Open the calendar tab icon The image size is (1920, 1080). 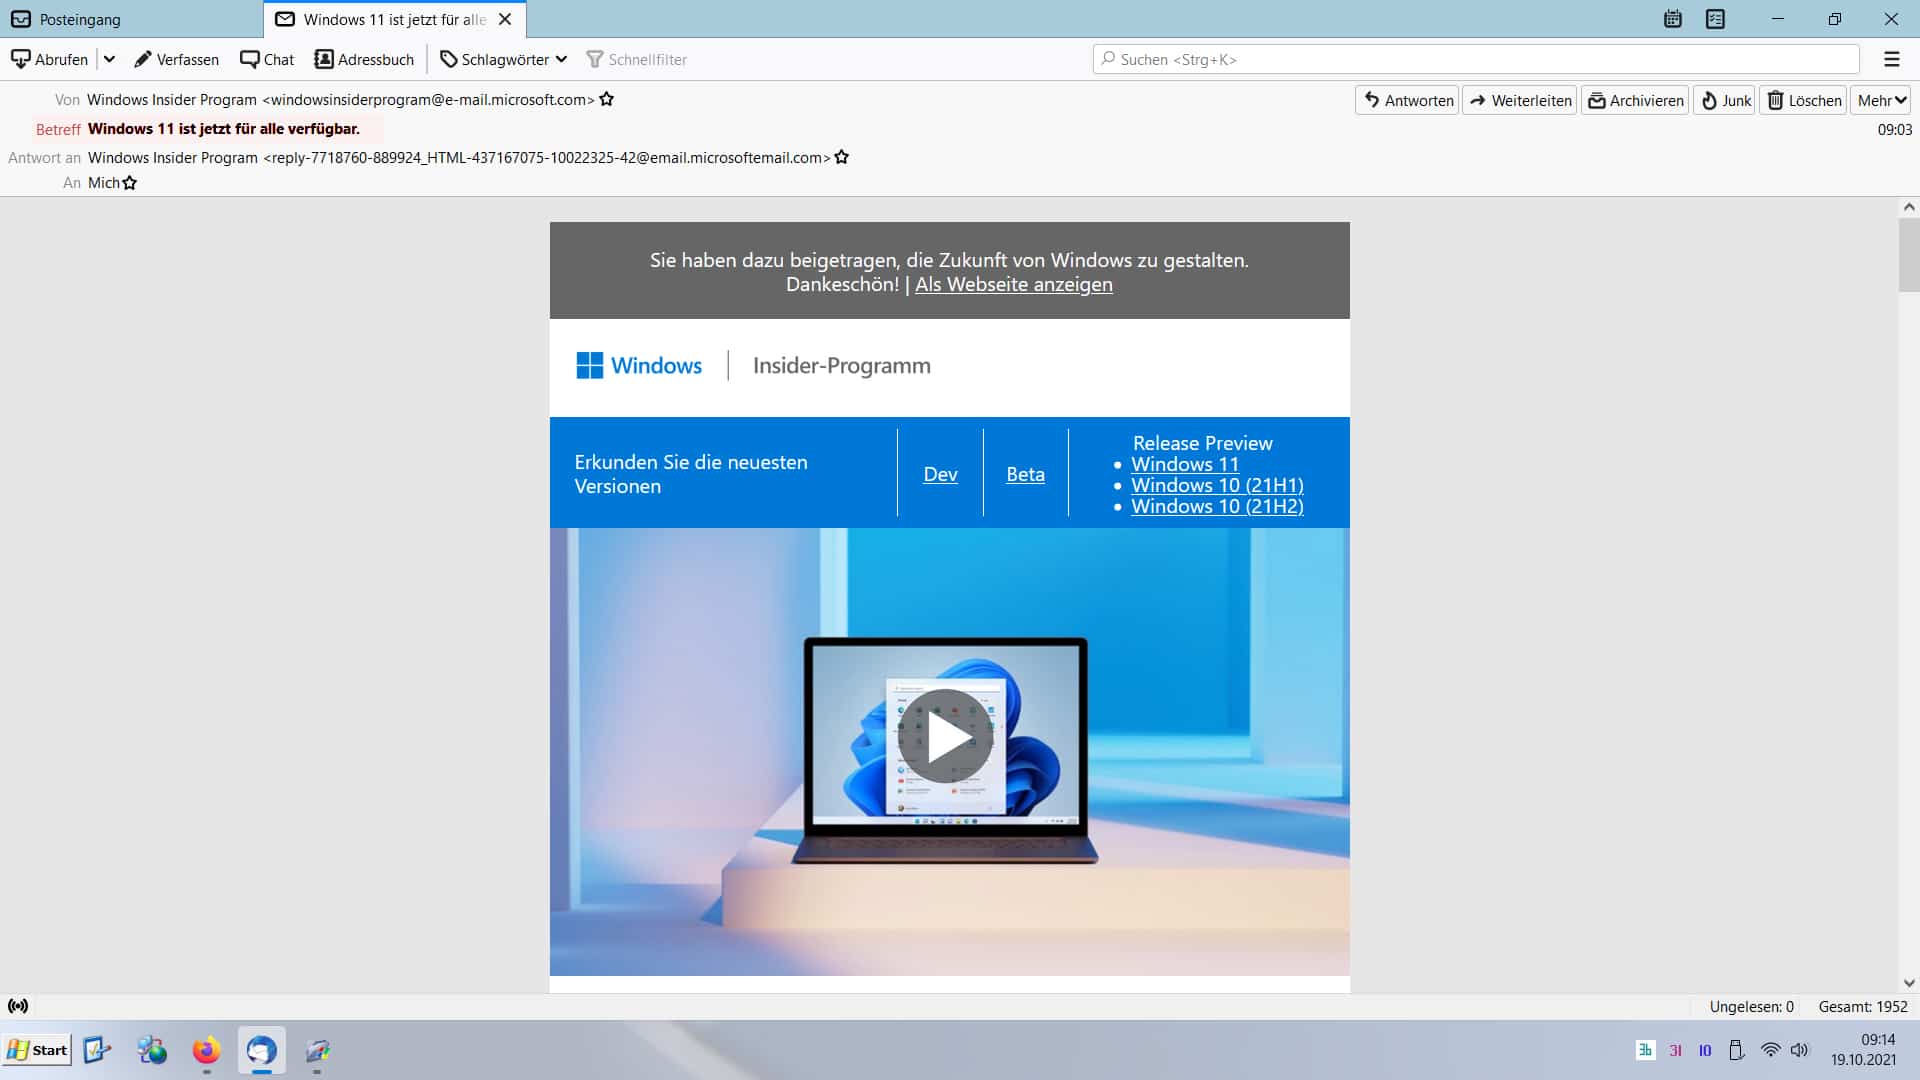pos(1673,19)
